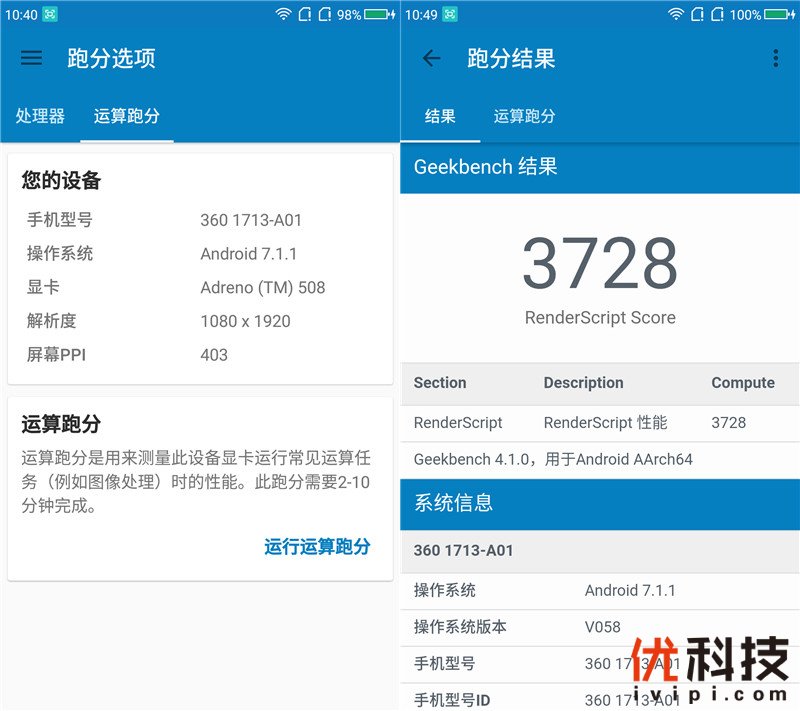This screenshot has width=800, height=711.
Task: Open the navigation drawer hamburger menu
Action: click(31, 58)
